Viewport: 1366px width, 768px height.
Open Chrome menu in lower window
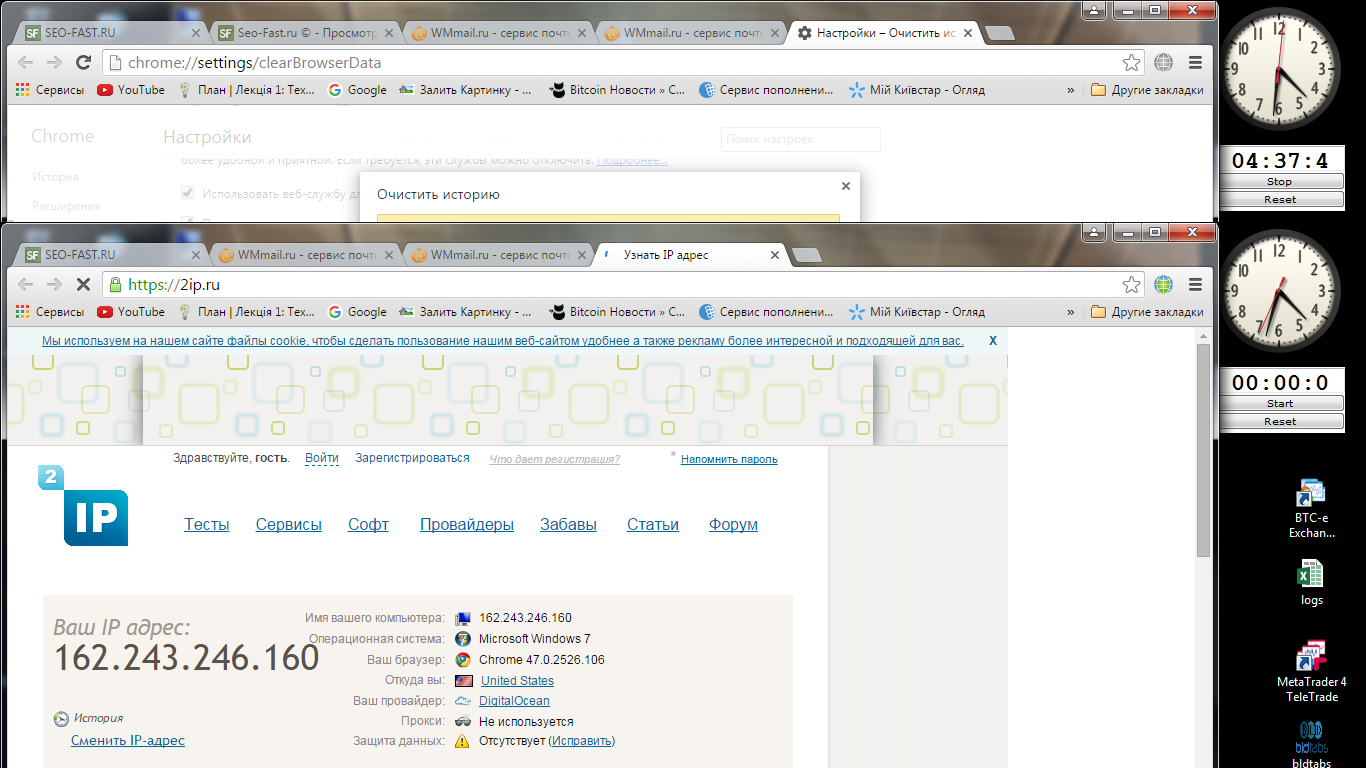[1195, 285]
